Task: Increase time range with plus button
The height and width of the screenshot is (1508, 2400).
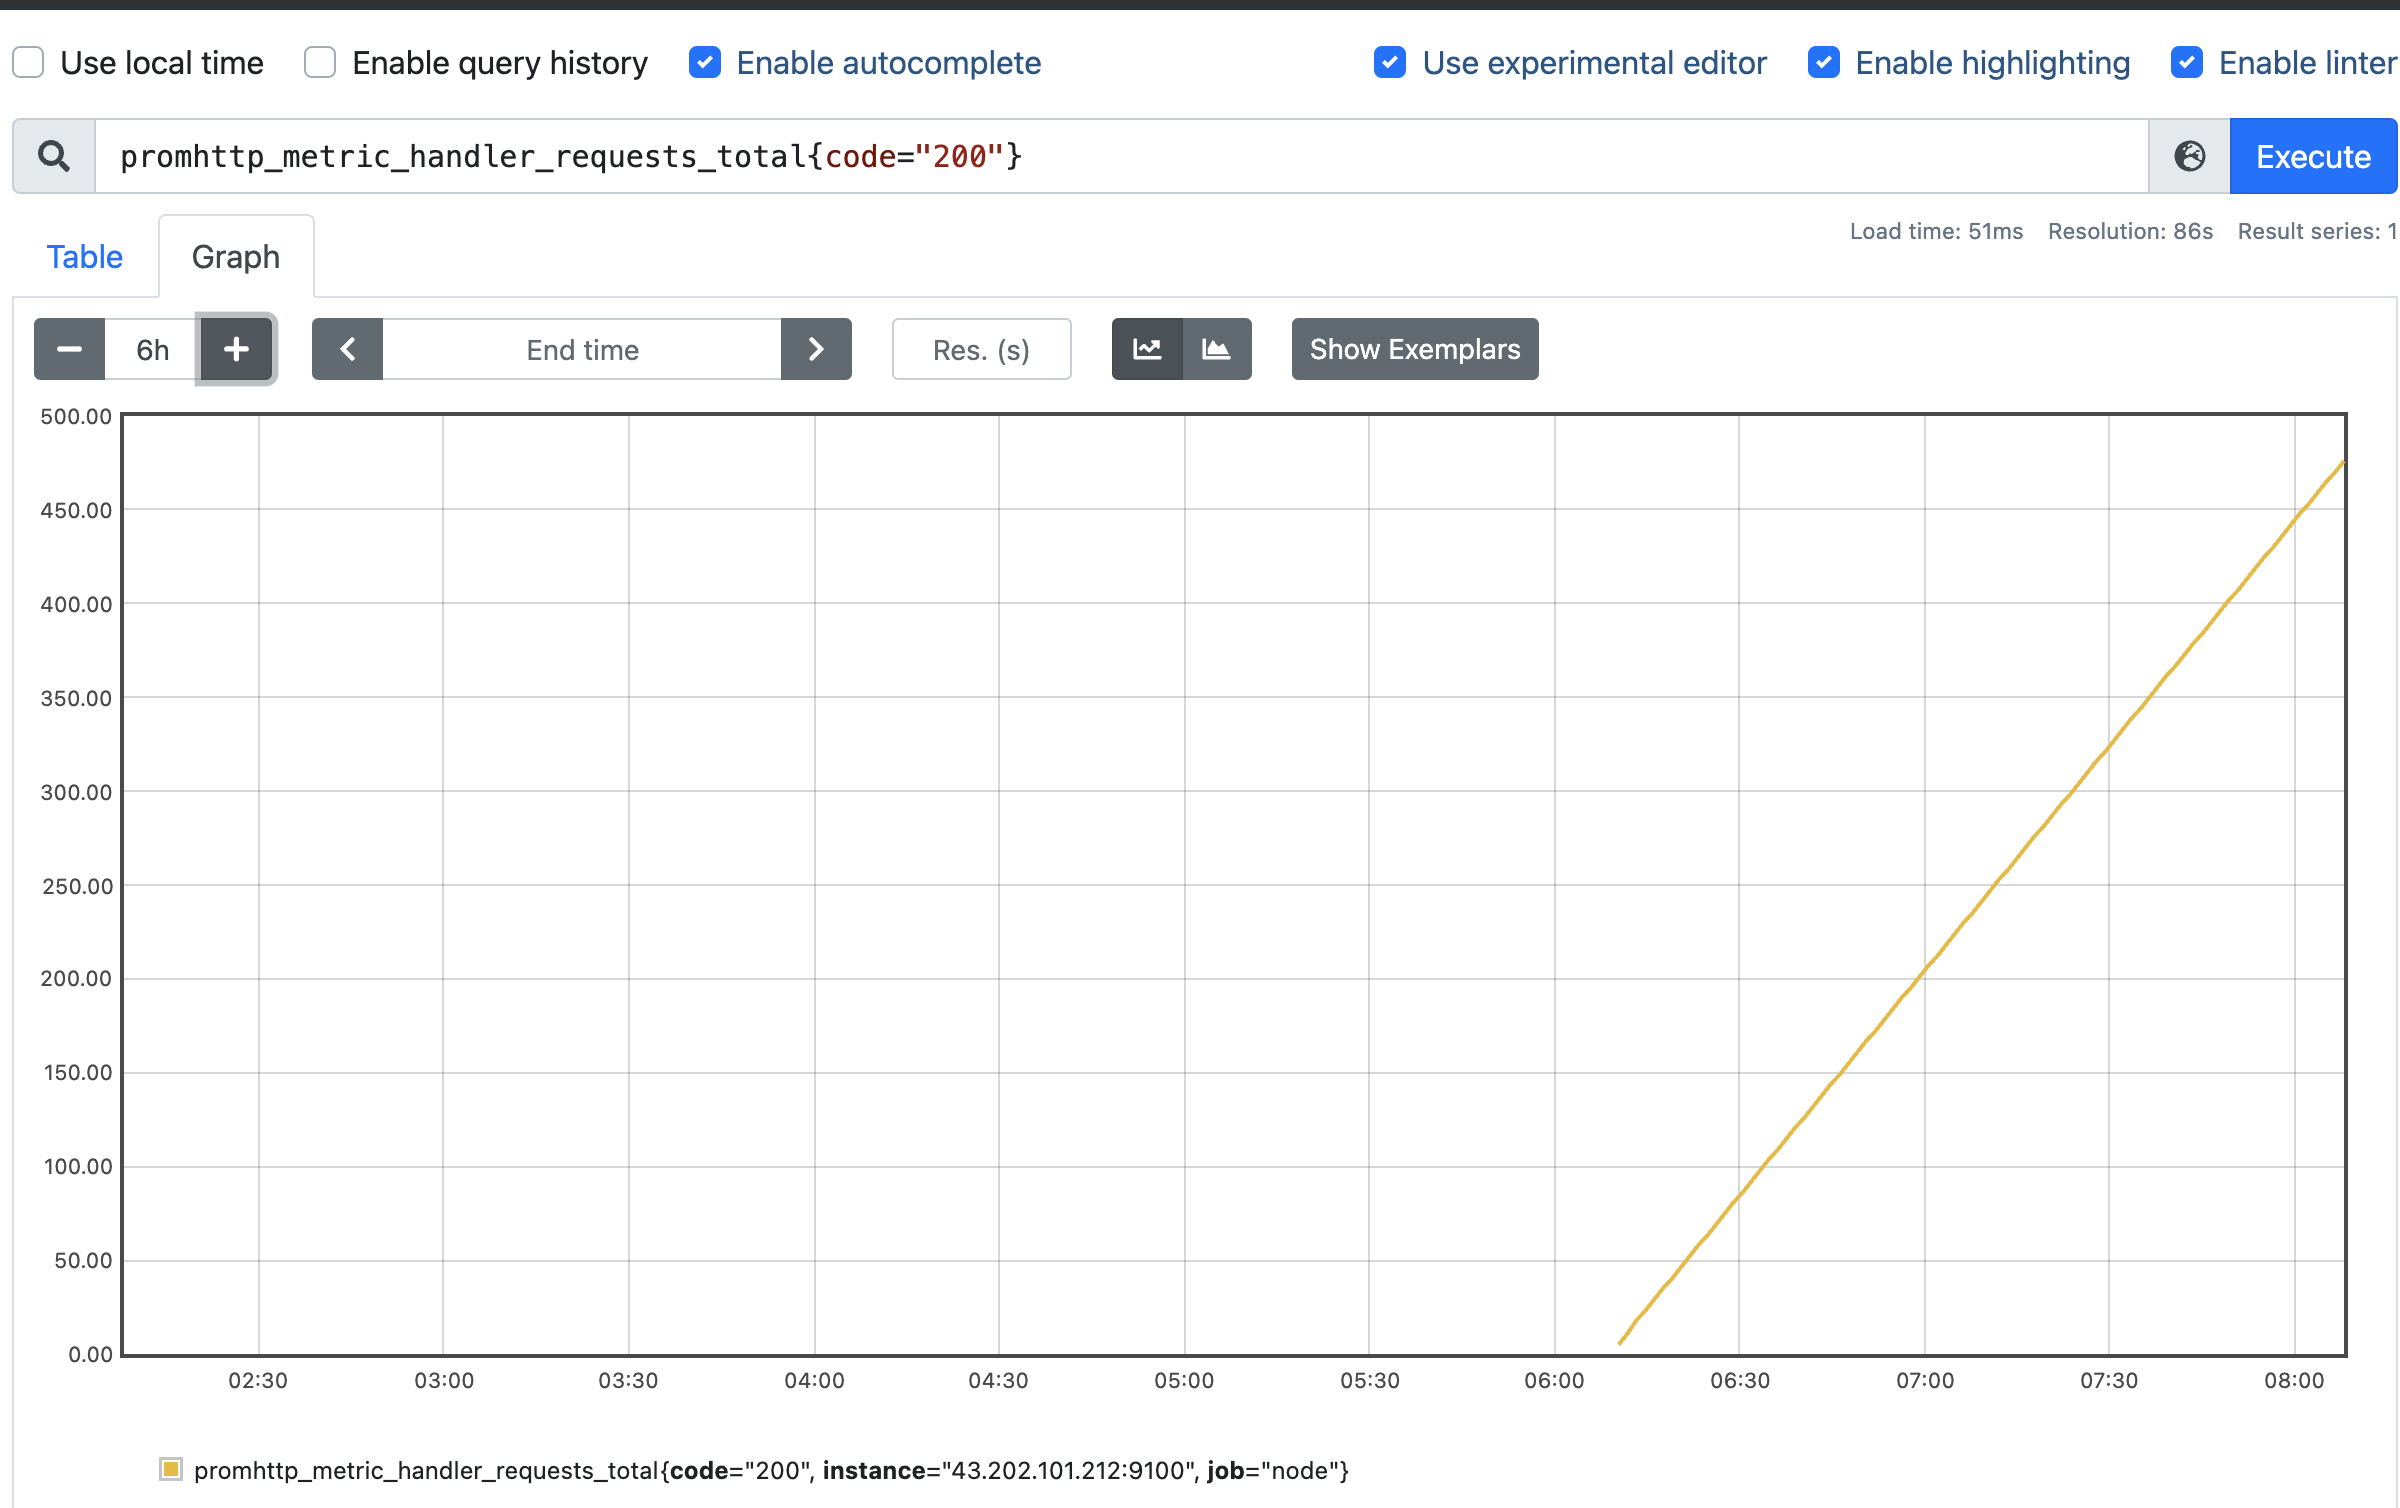Action: 236,349
